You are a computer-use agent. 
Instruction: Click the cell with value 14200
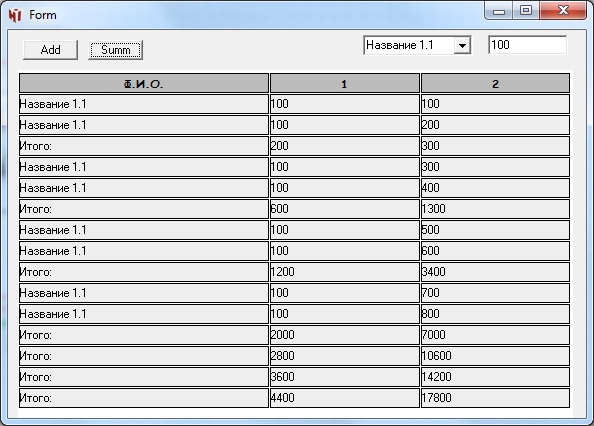[x=496, y=377]
